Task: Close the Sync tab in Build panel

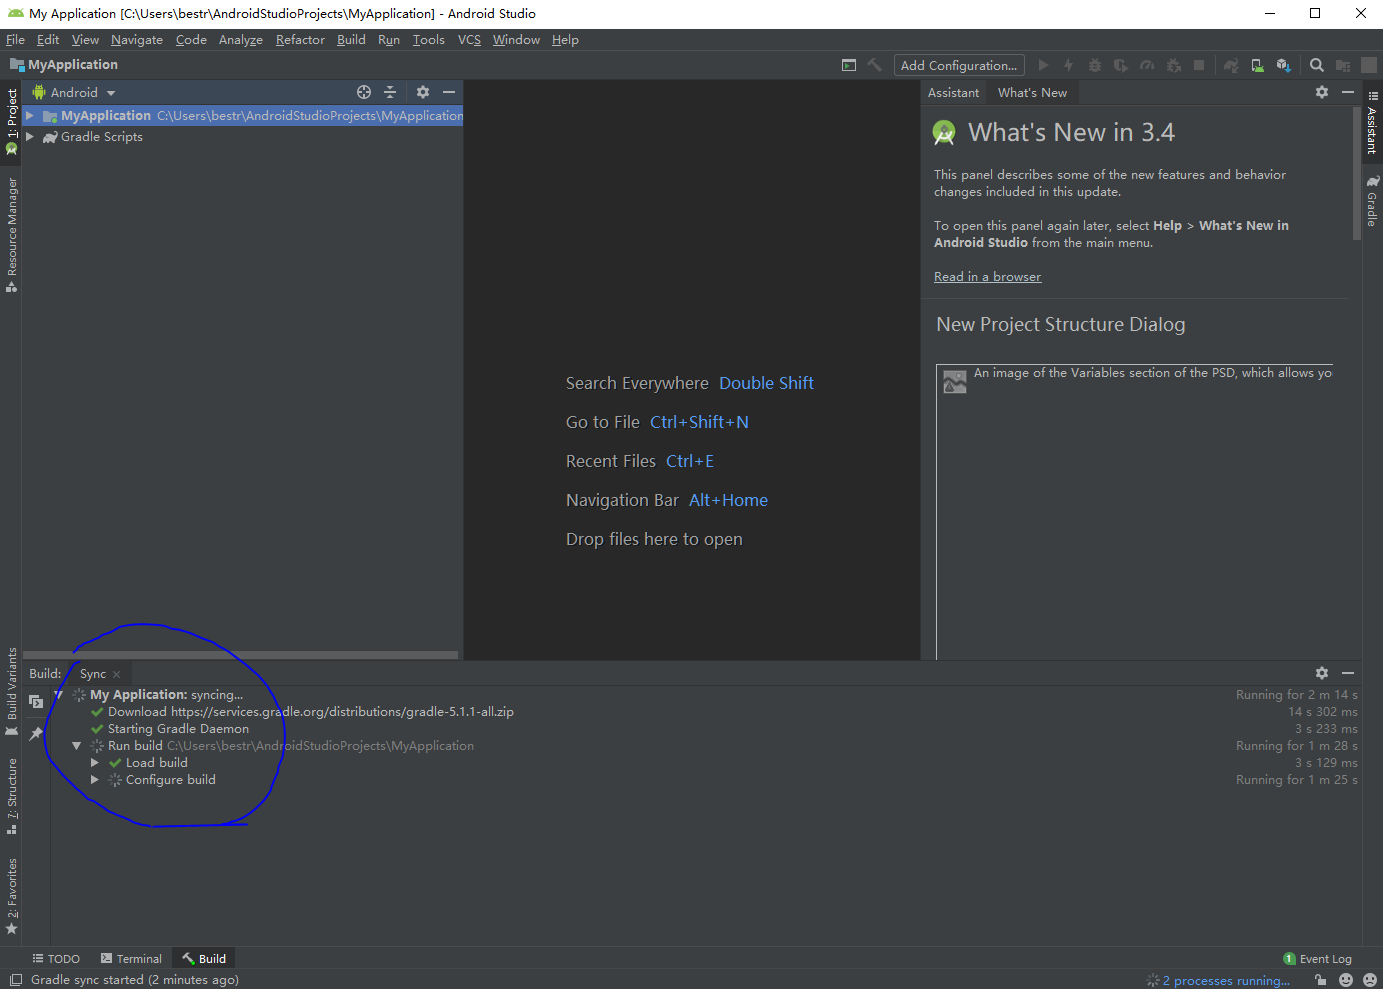Action: click(x=117, y=674)
